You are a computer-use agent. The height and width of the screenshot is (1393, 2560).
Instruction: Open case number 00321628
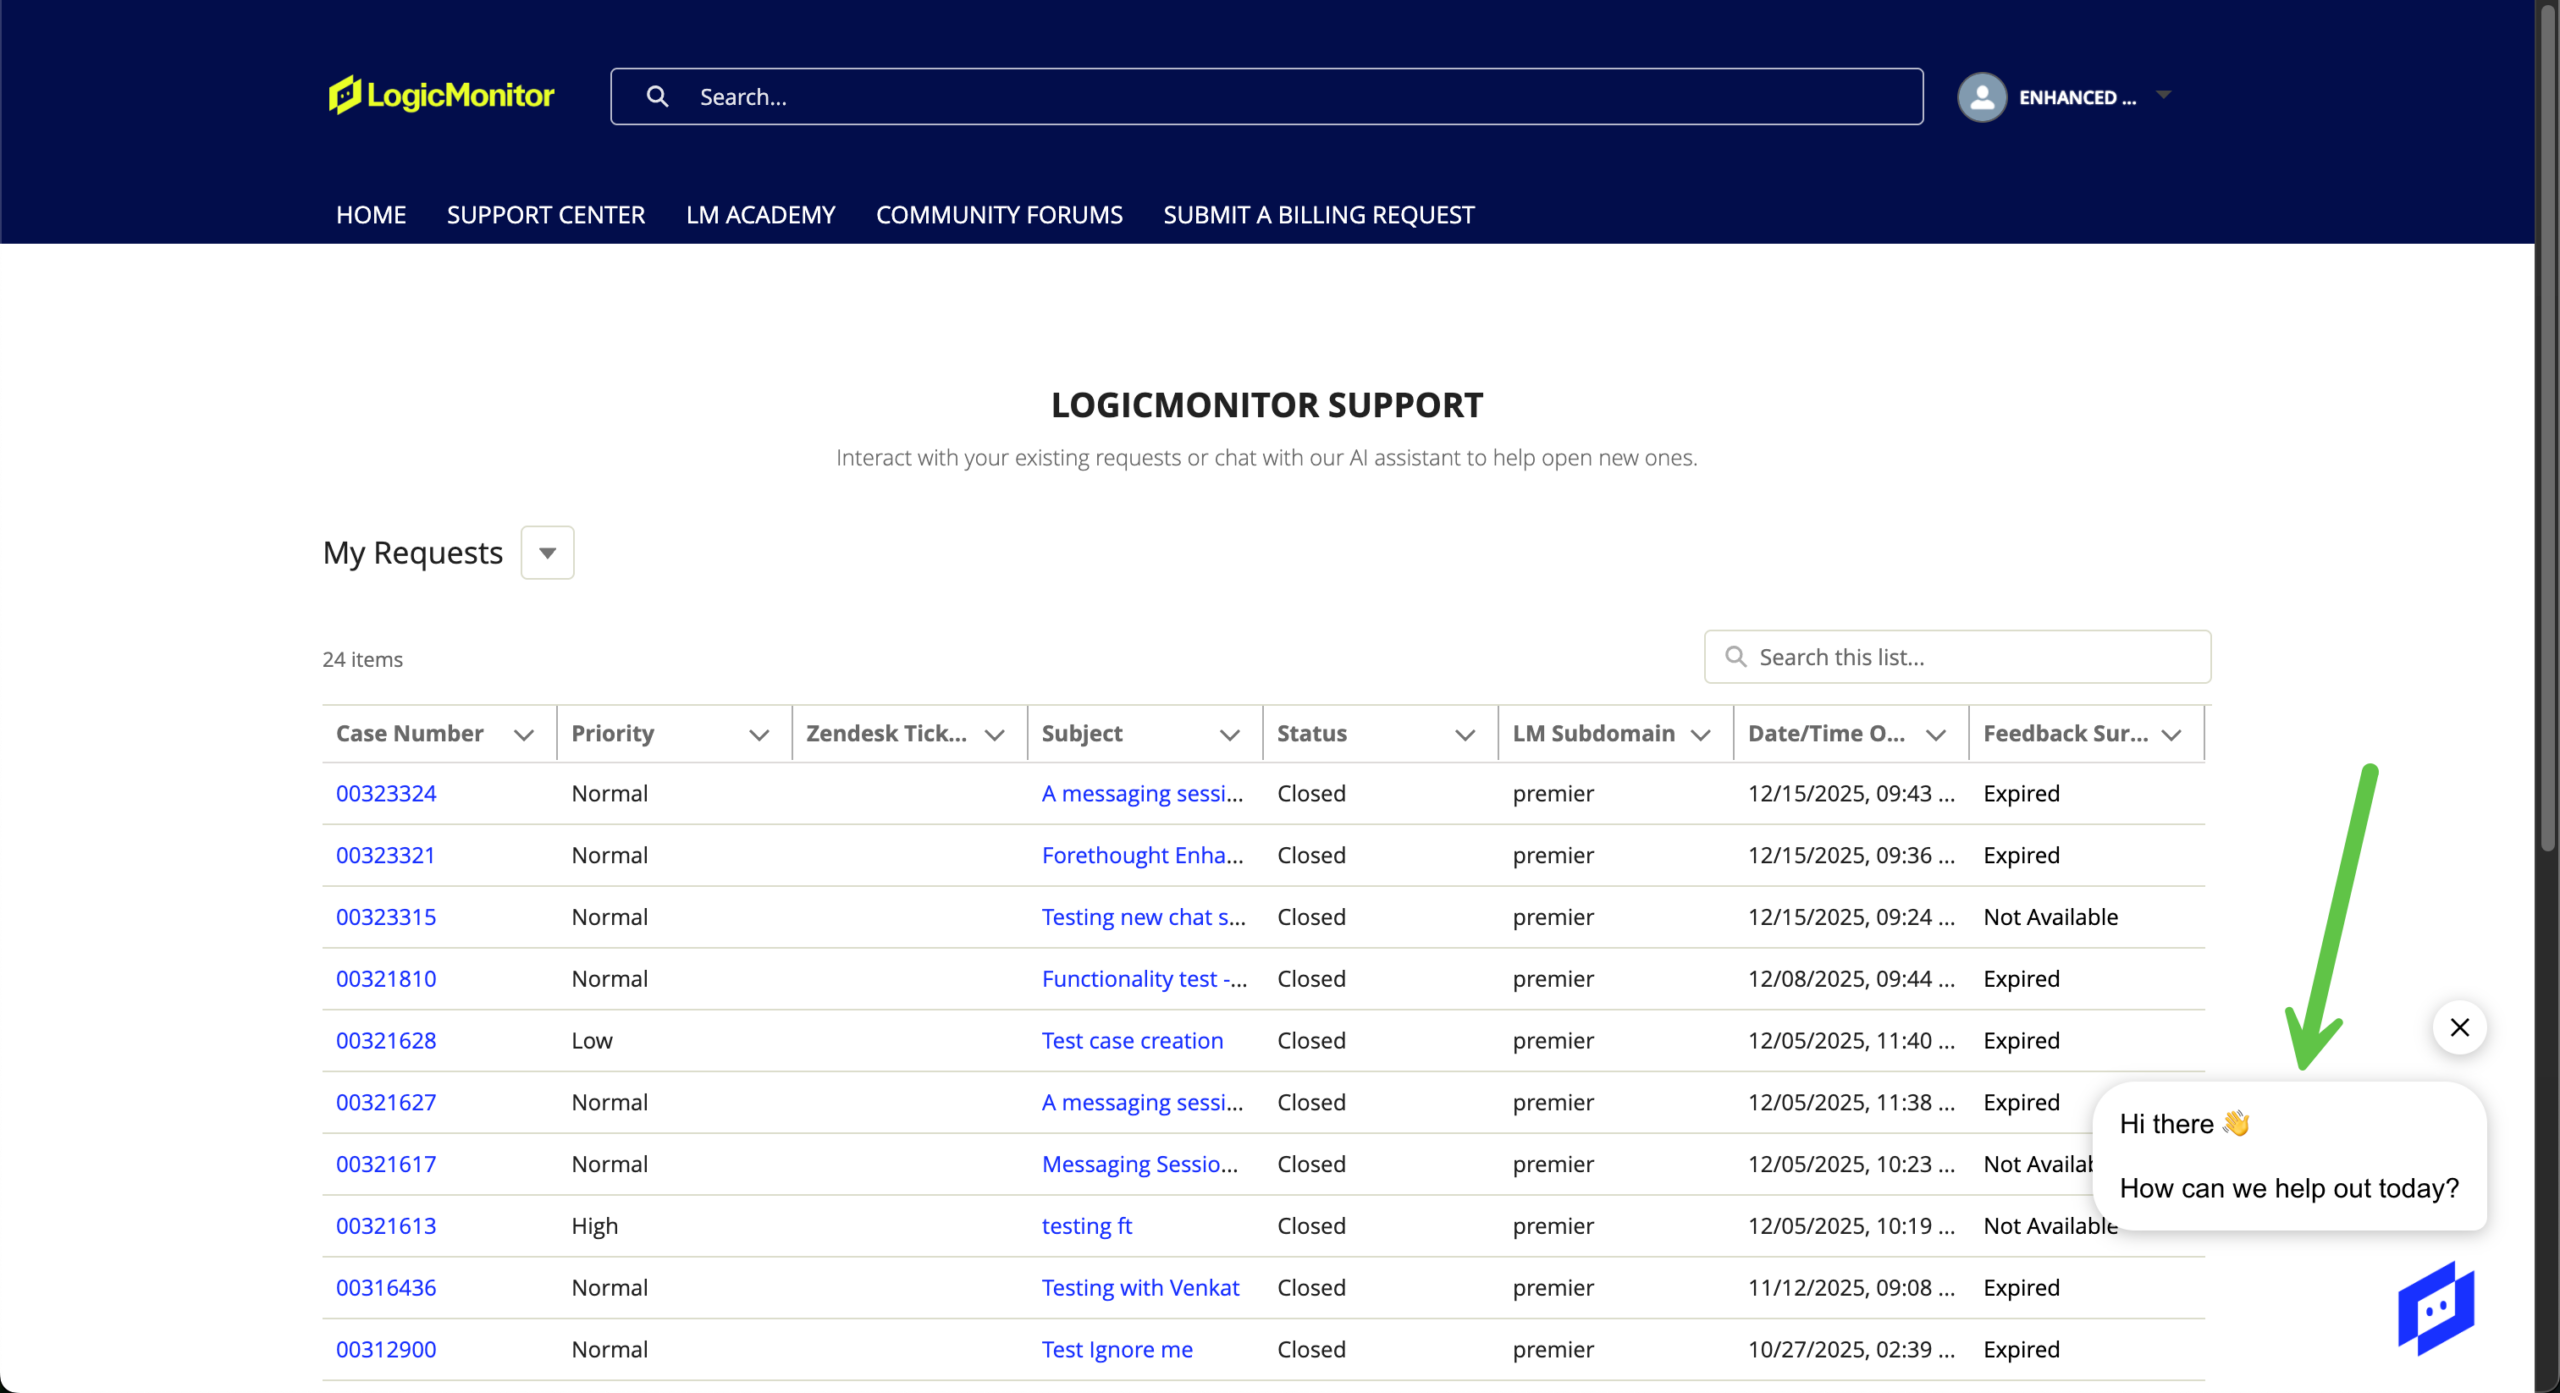pos(386,1040)
